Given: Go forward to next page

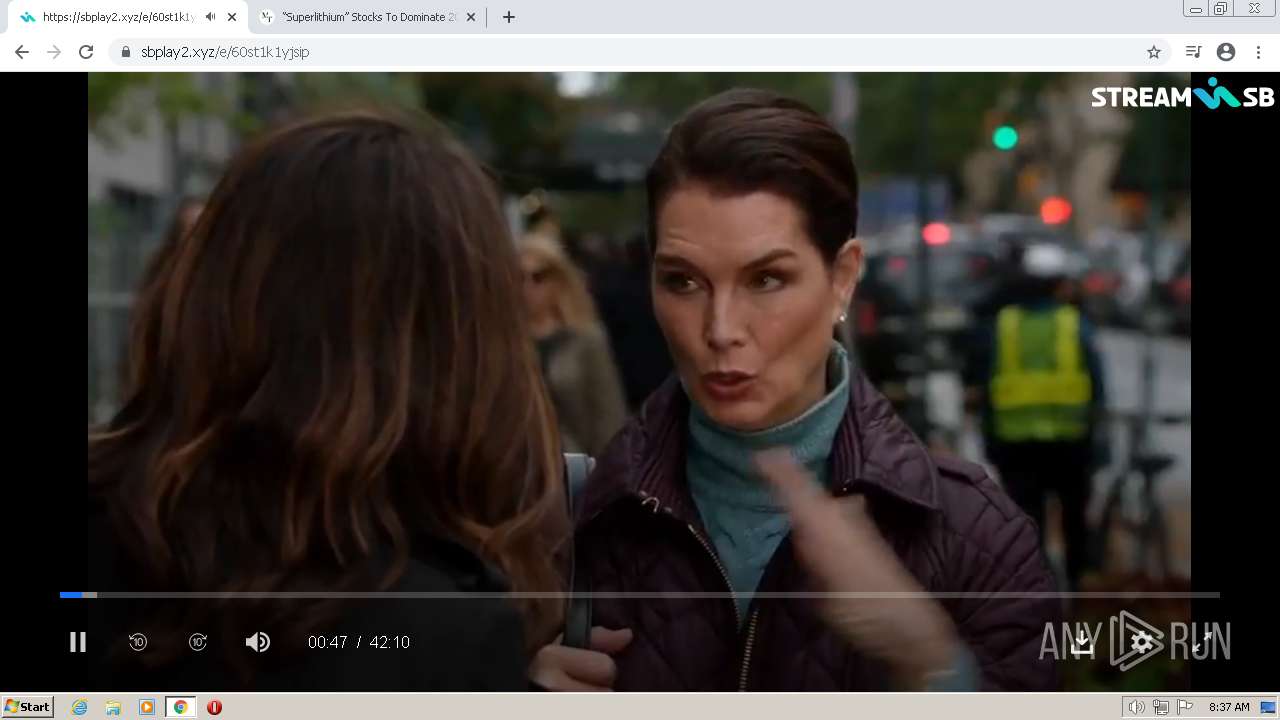Looking at the screenshot, I should point(54,52).
